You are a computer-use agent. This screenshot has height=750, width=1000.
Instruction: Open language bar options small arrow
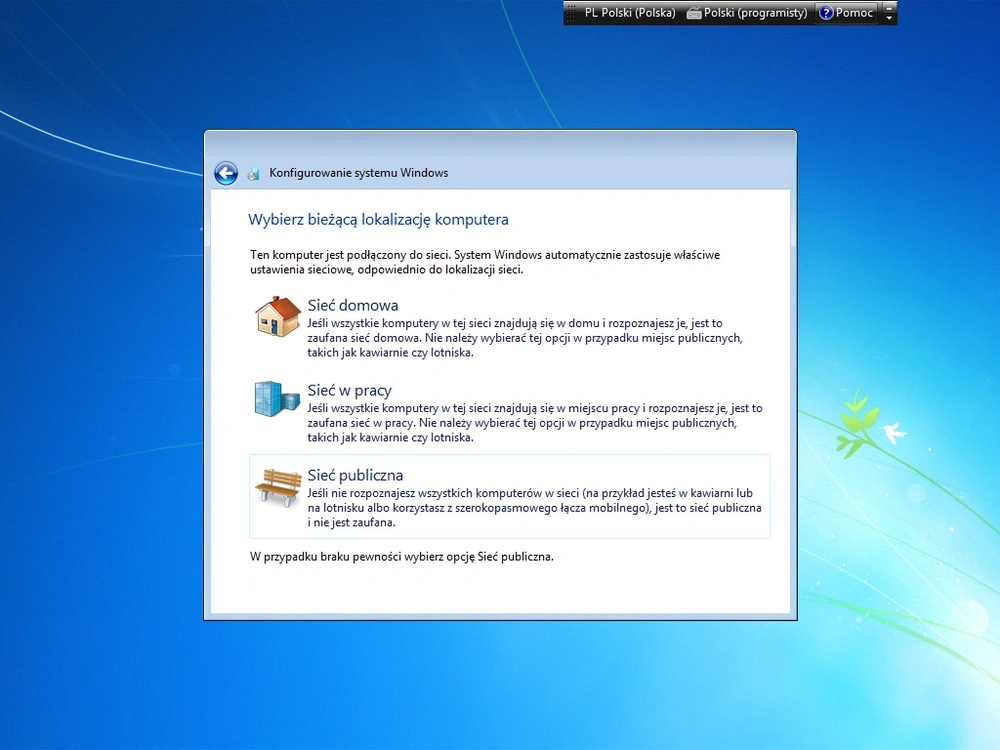point(889,18)
